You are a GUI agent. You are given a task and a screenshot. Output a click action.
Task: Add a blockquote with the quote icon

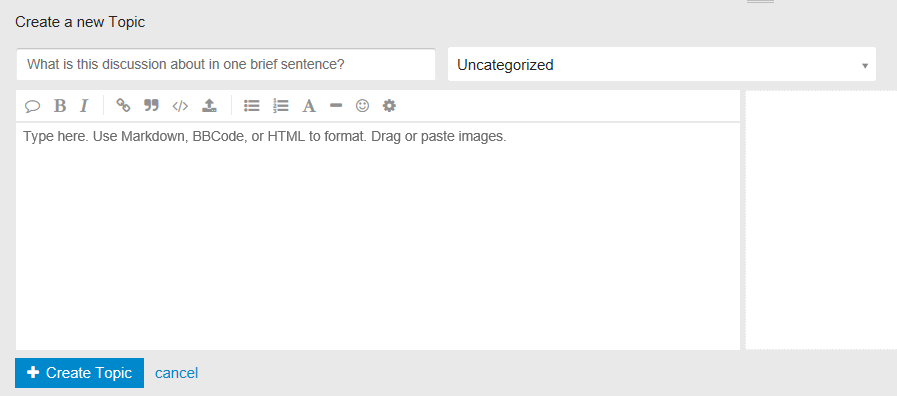coord(151,105)
